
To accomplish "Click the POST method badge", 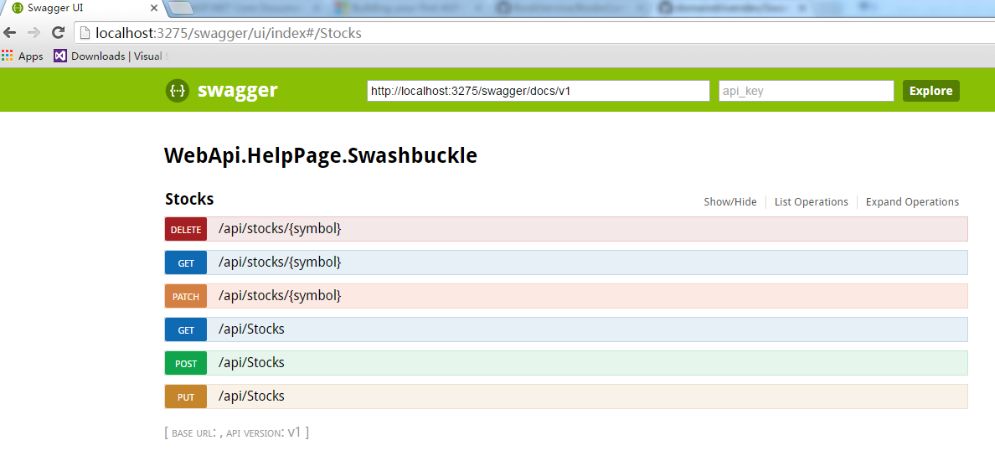I will pyautogui.click(x=186, y=364).
